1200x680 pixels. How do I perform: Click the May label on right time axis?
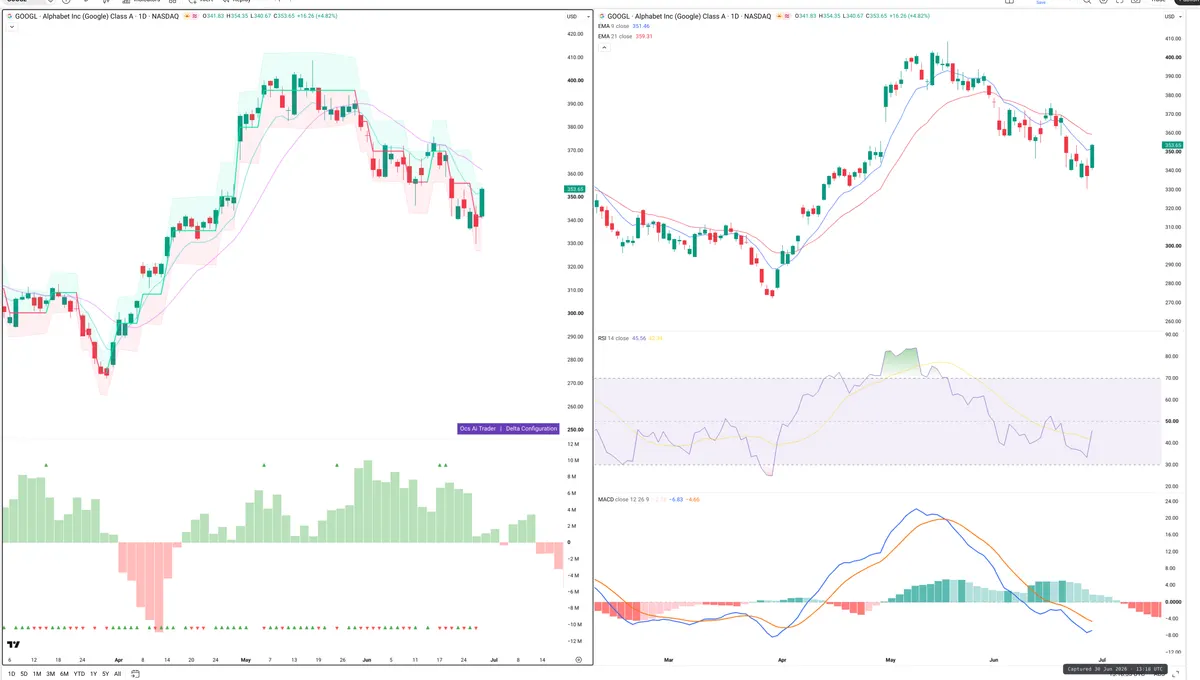888,661
